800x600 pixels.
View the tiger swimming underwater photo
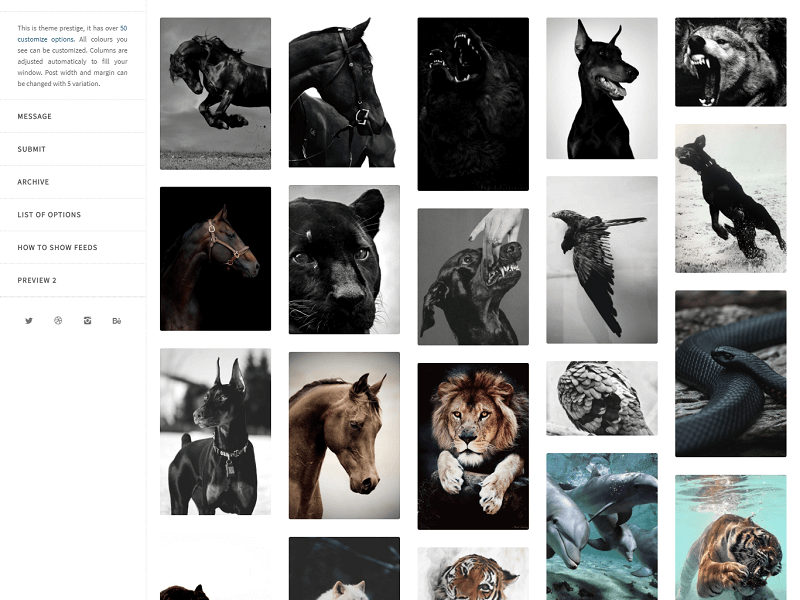(731, 538)
